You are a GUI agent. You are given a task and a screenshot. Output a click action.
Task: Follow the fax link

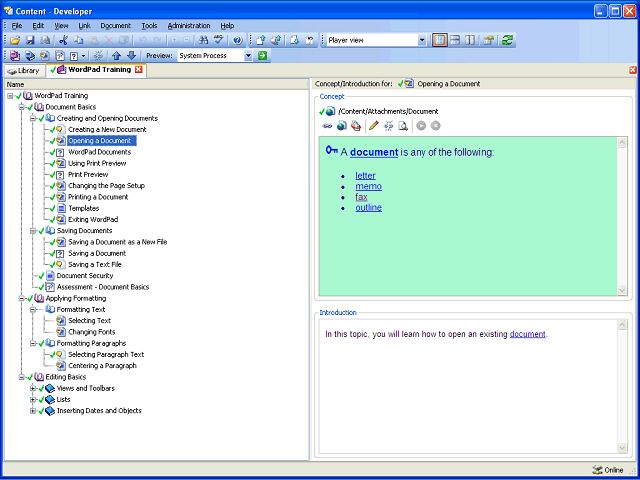pos(361,197)
